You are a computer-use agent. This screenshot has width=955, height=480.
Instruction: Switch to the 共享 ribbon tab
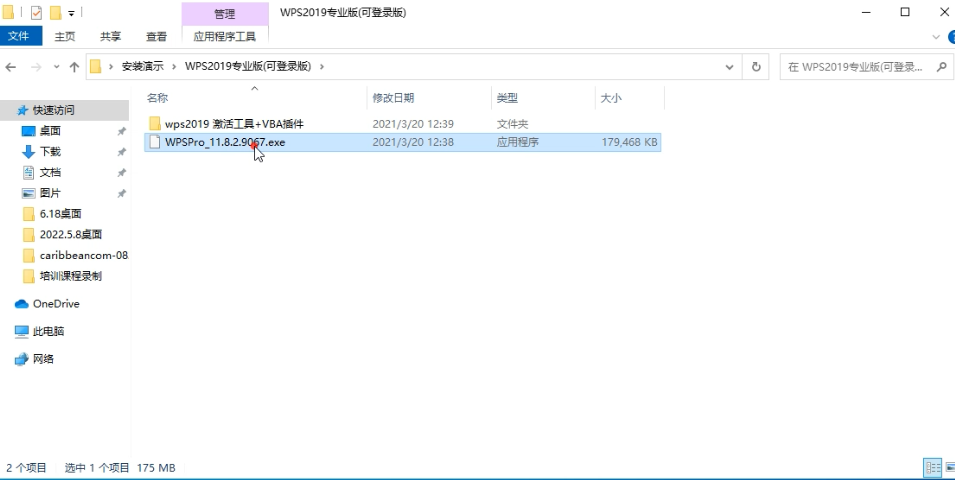point(110,37)
